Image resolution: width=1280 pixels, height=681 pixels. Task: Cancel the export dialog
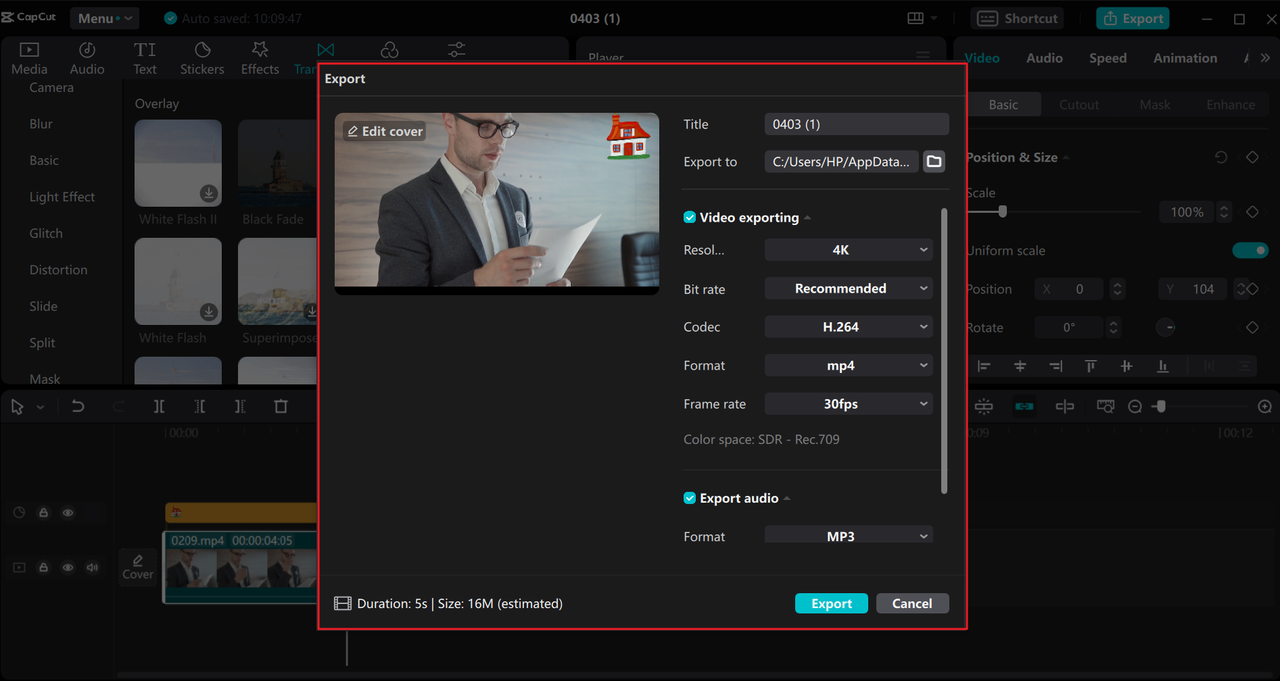912,603
